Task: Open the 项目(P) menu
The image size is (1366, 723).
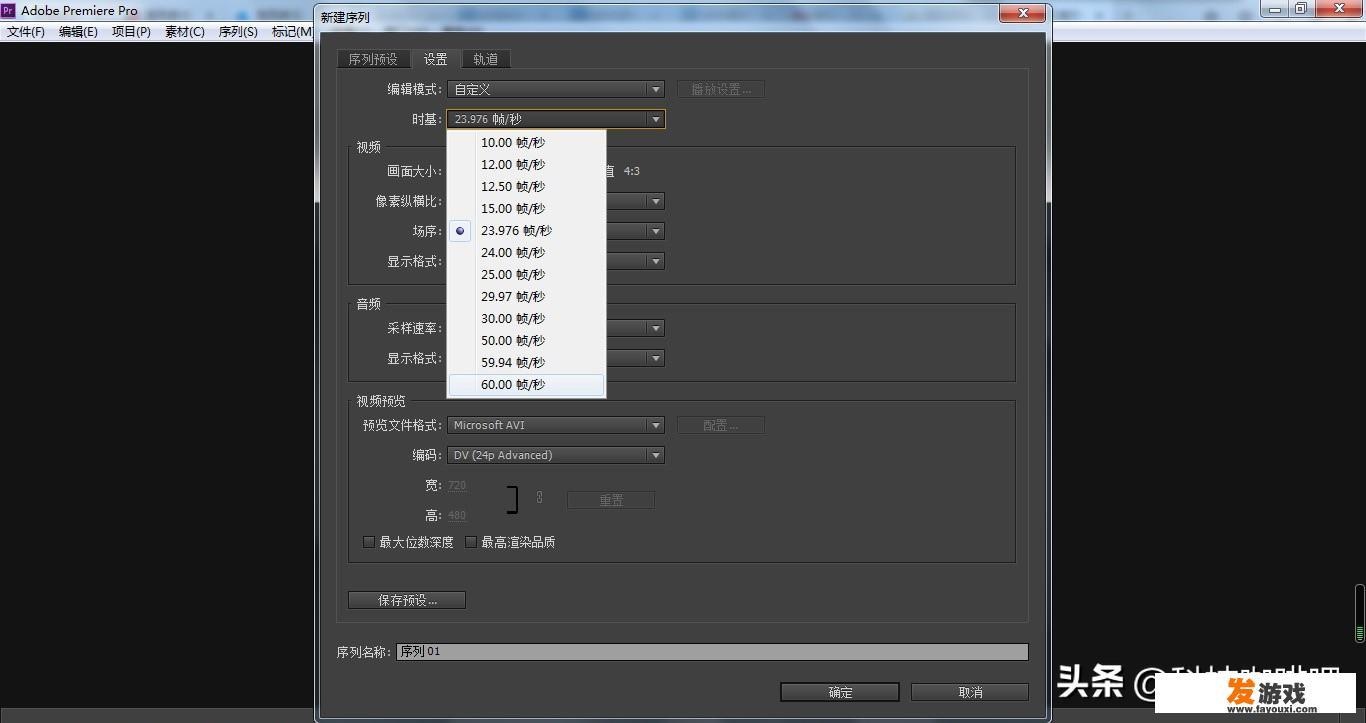Action: 131,32
